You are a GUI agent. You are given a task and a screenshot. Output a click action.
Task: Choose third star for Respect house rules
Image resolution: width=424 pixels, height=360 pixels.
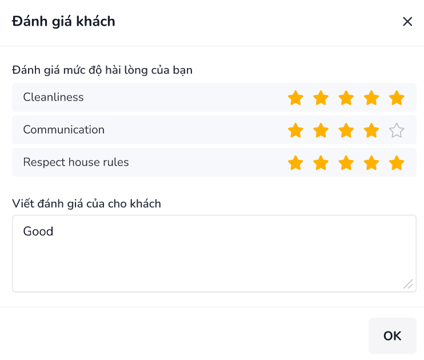(x=346, y=163)
